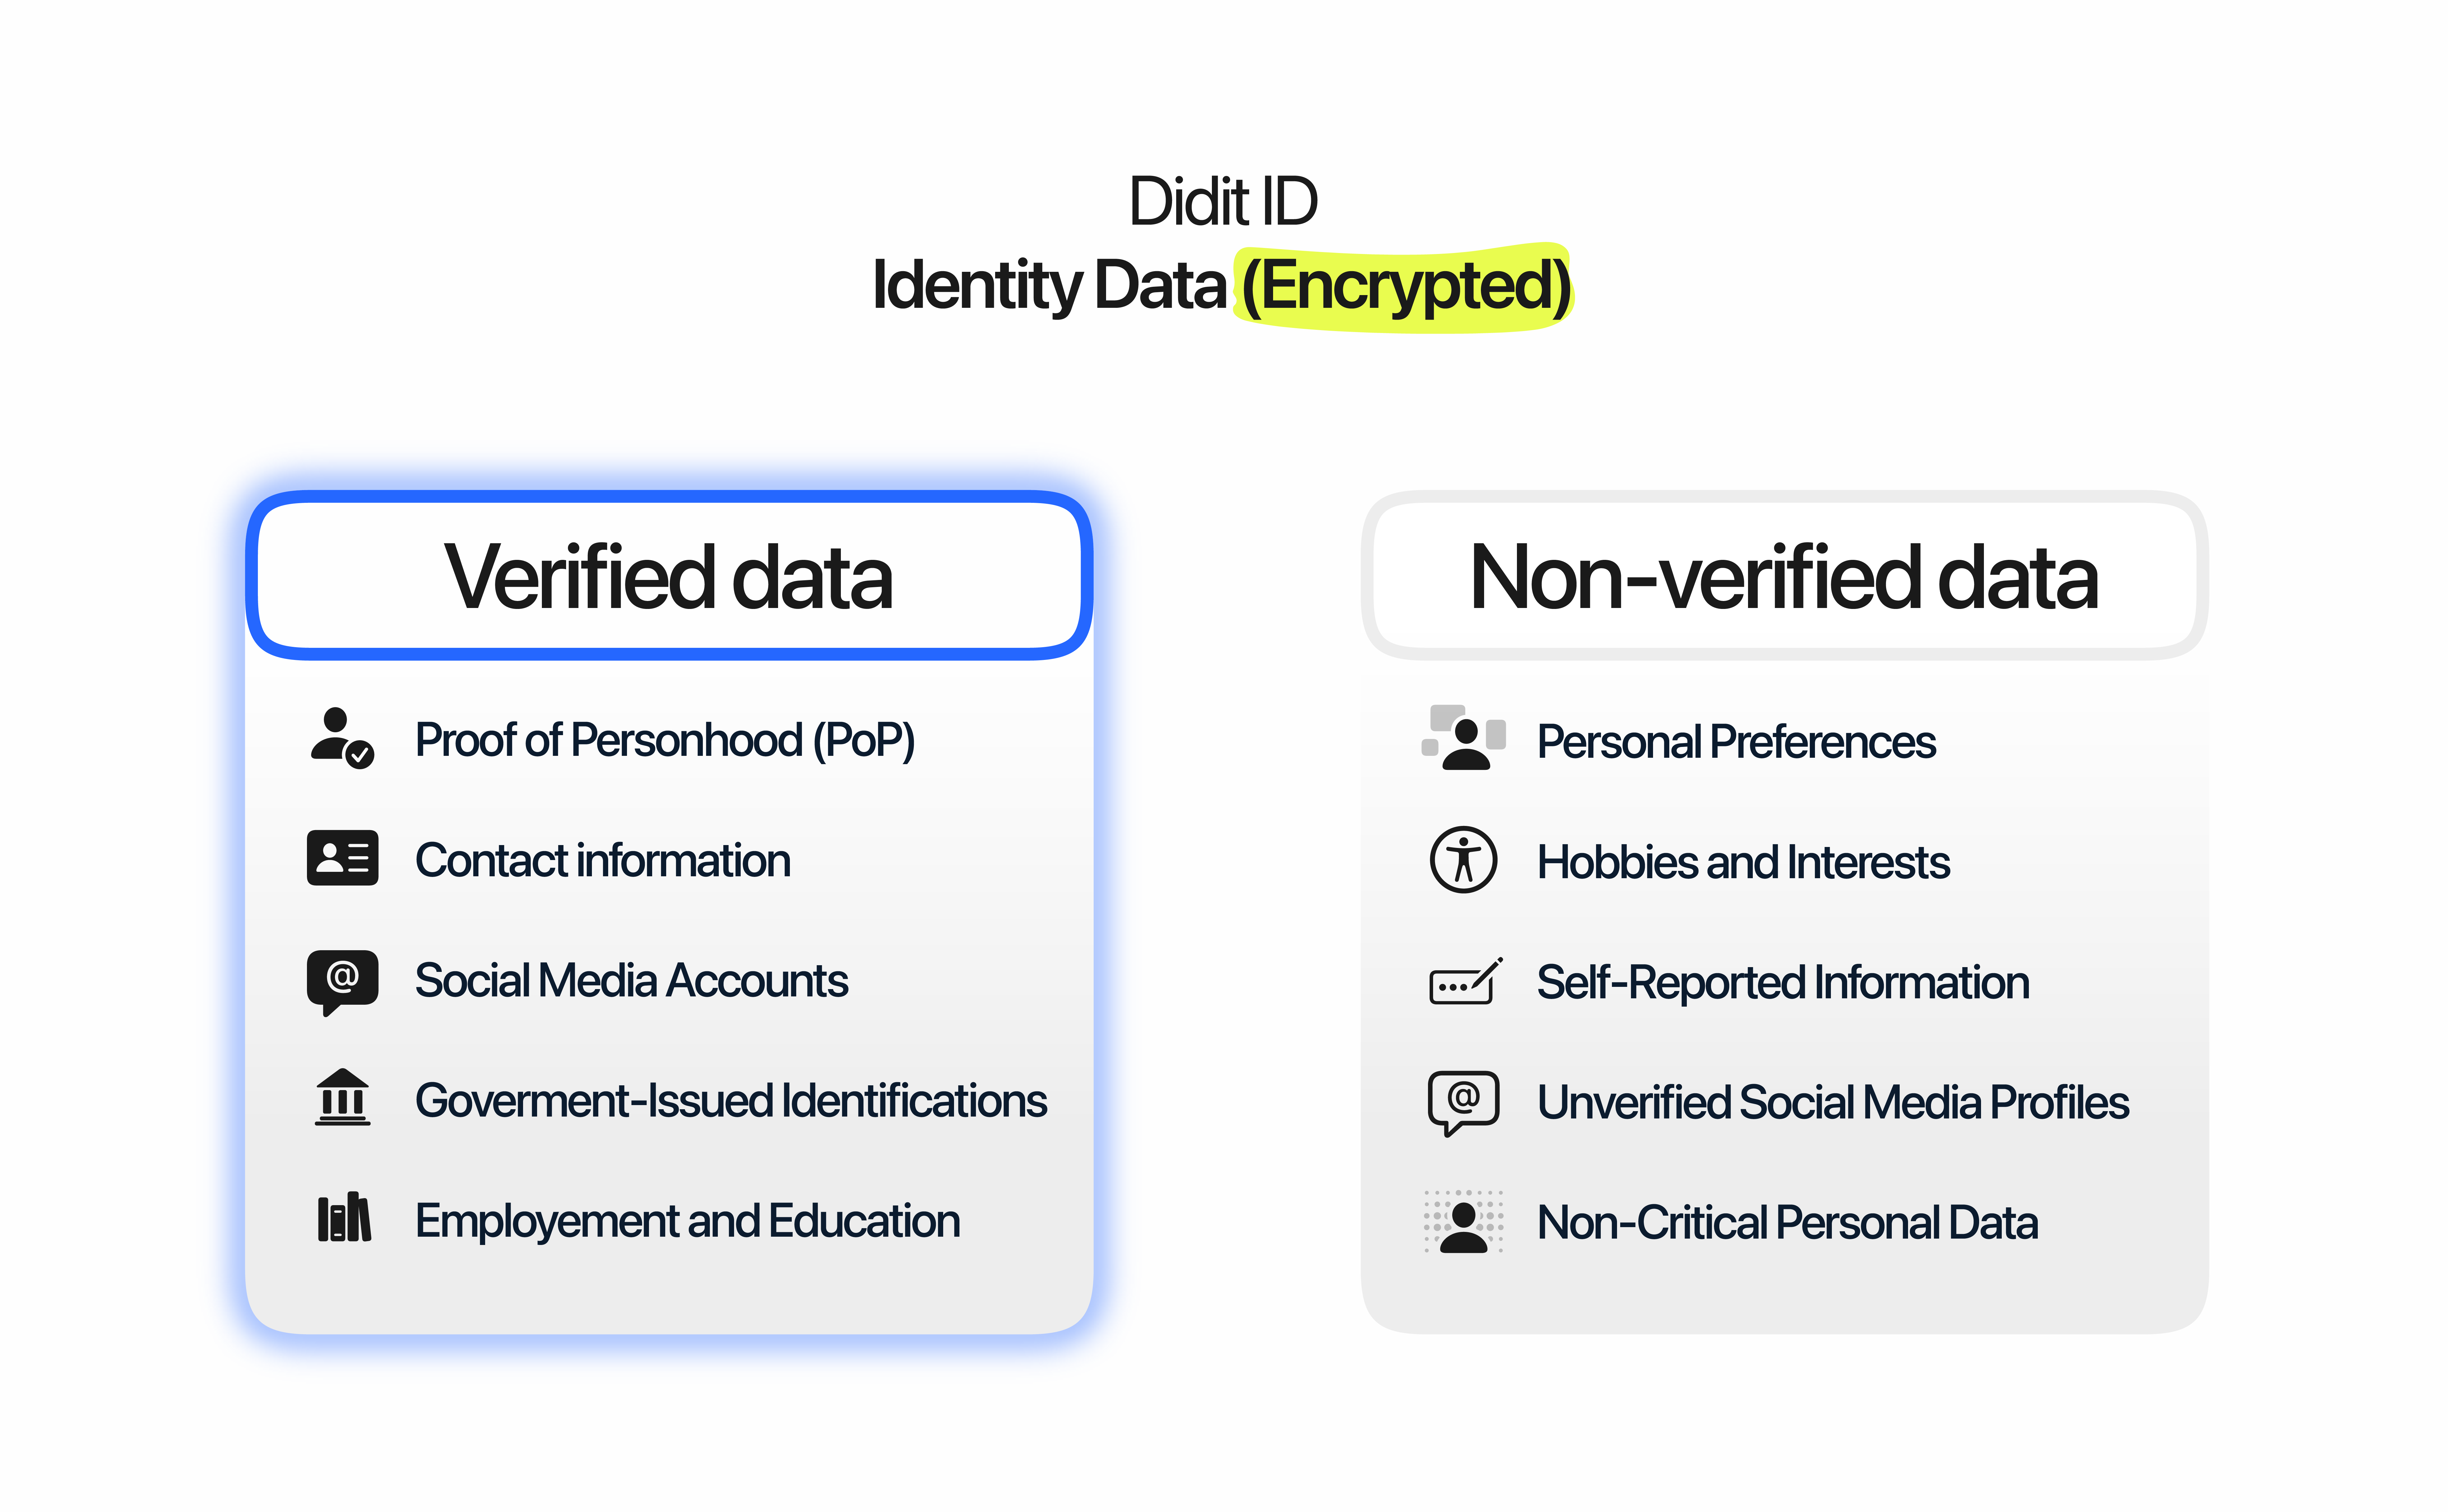Click the Social Media Accounts chat bubble icon

point(342,980)
